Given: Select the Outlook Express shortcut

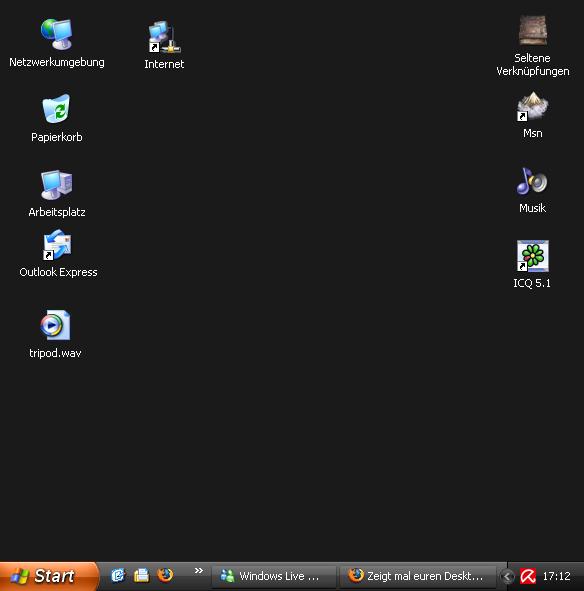Looking at the screenshot, I should pos(58,254).
